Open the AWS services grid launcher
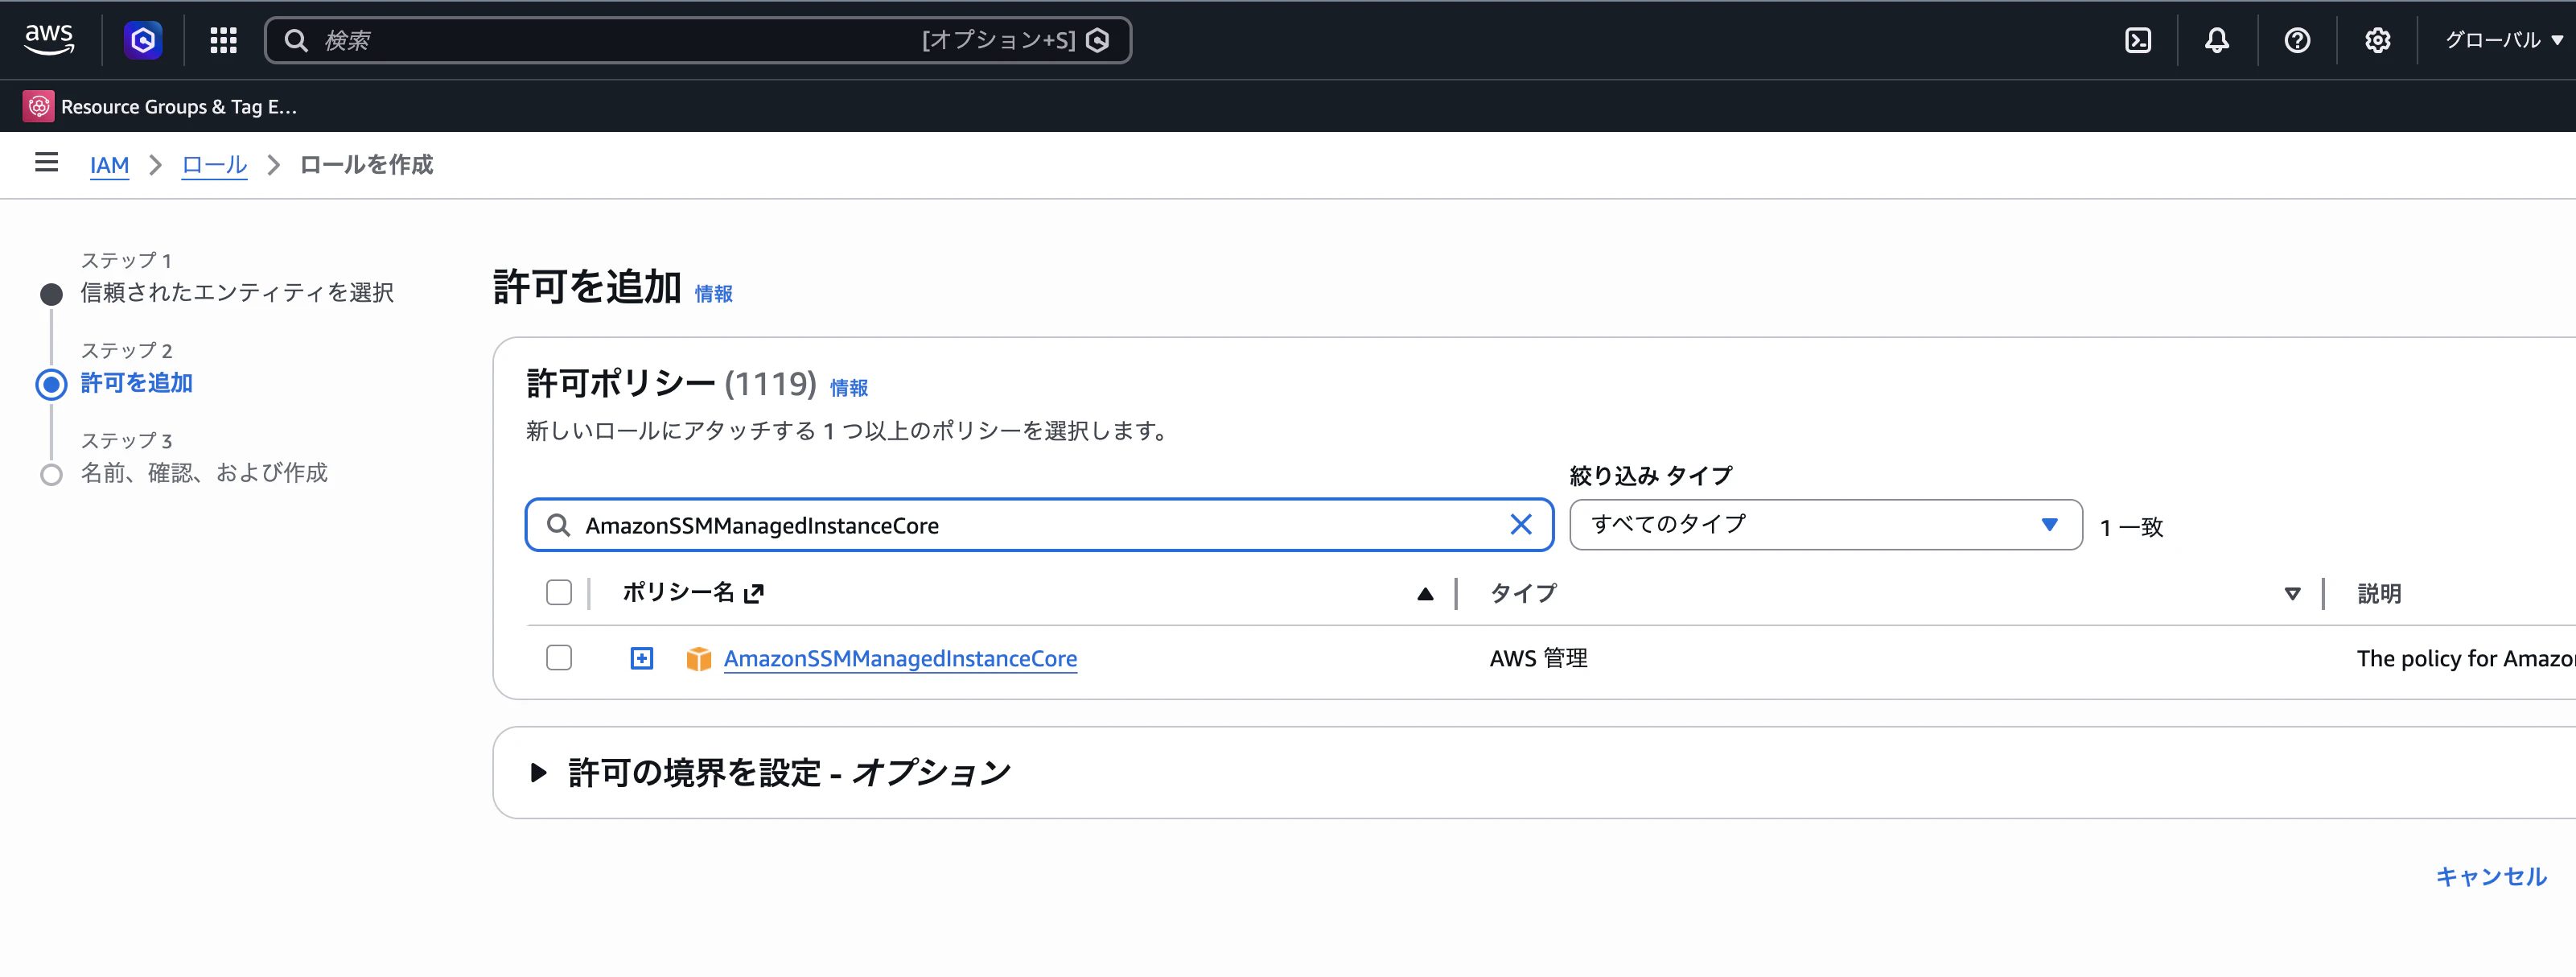 (223, 40)
